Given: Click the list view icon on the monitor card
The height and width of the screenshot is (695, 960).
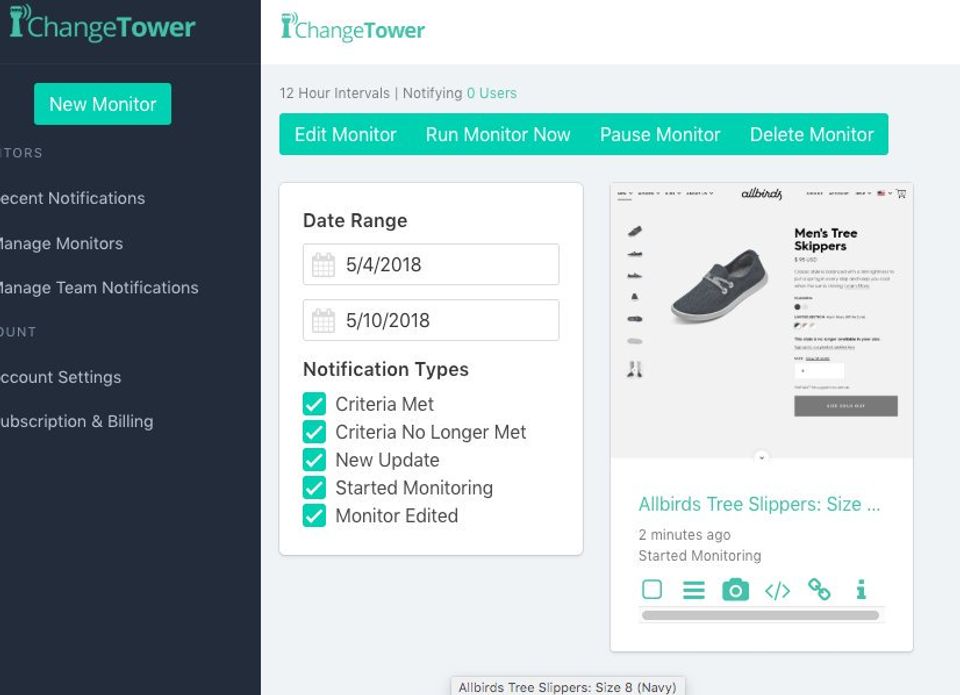Looking at the screenshot, I should click(694, 590).
